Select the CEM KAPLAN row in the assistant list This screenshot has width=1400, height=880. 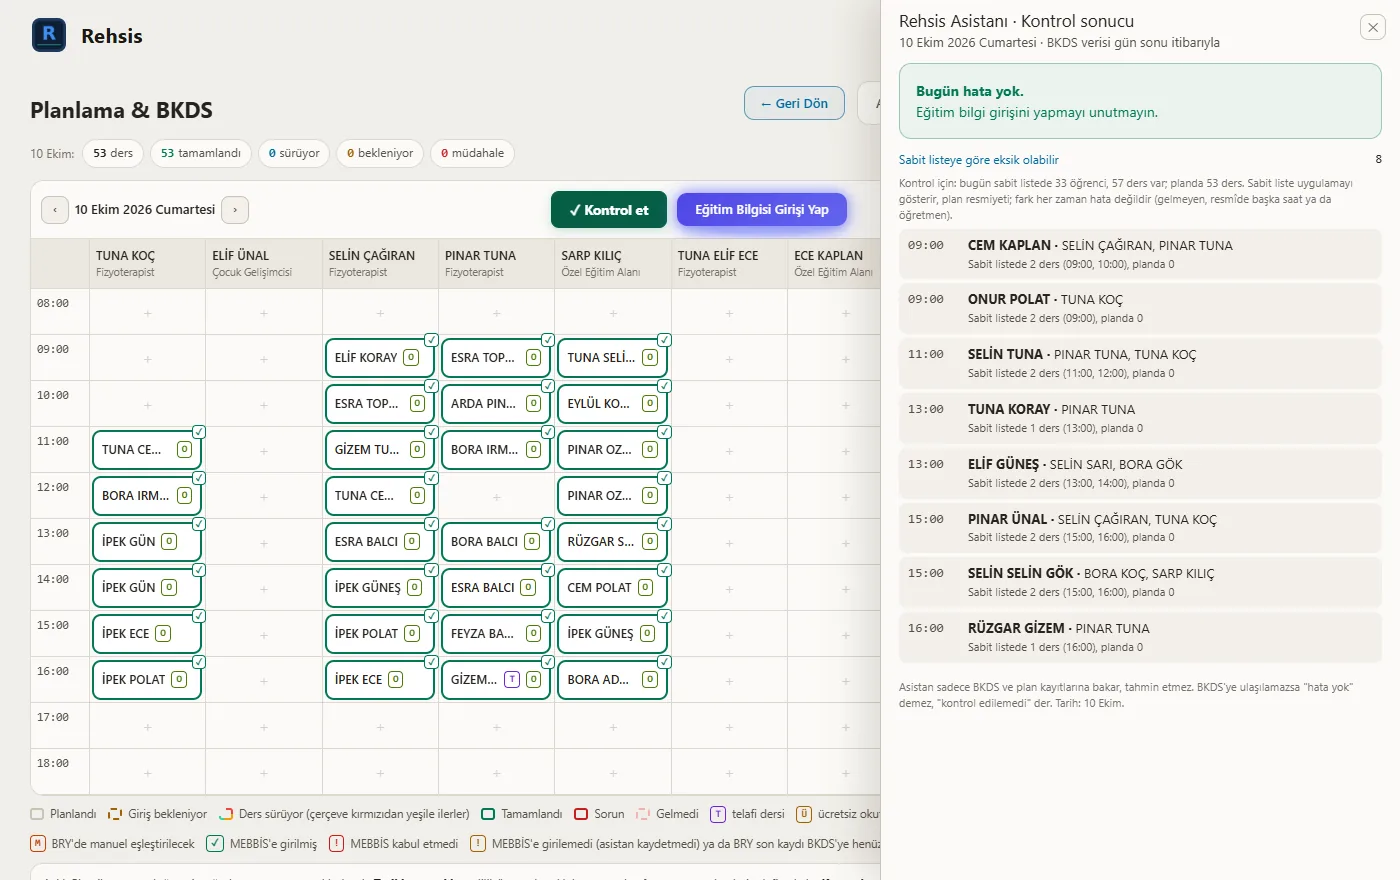(1140, 254)
